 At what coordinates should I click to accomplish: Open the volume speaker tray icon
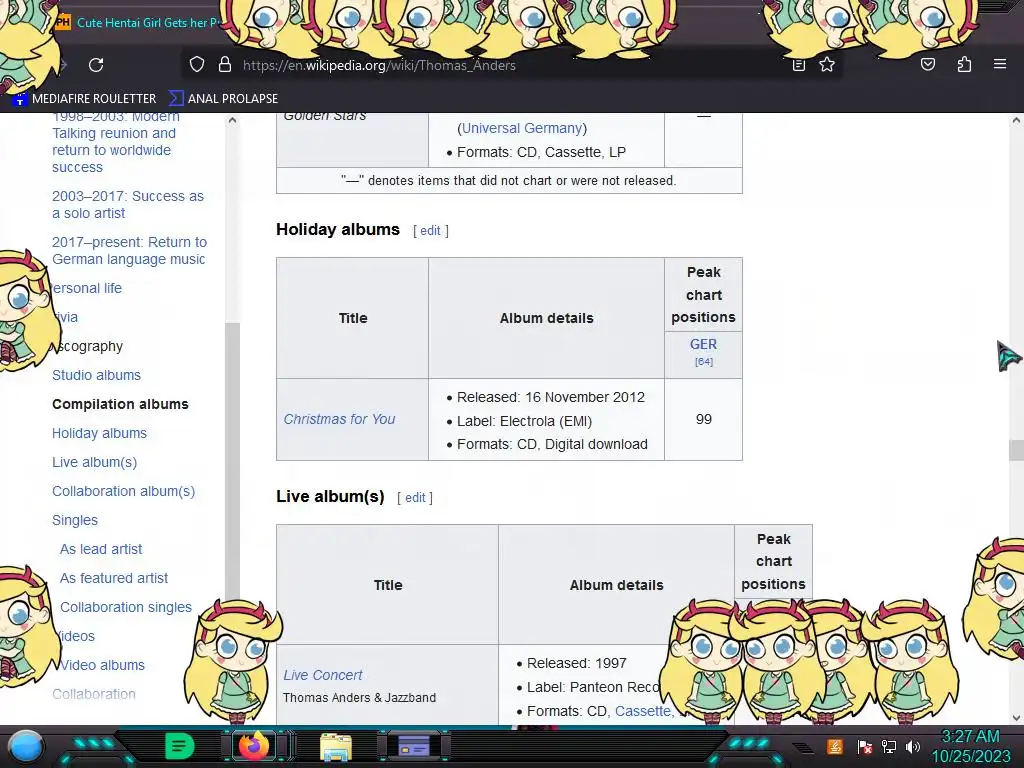tap(912, 746)
